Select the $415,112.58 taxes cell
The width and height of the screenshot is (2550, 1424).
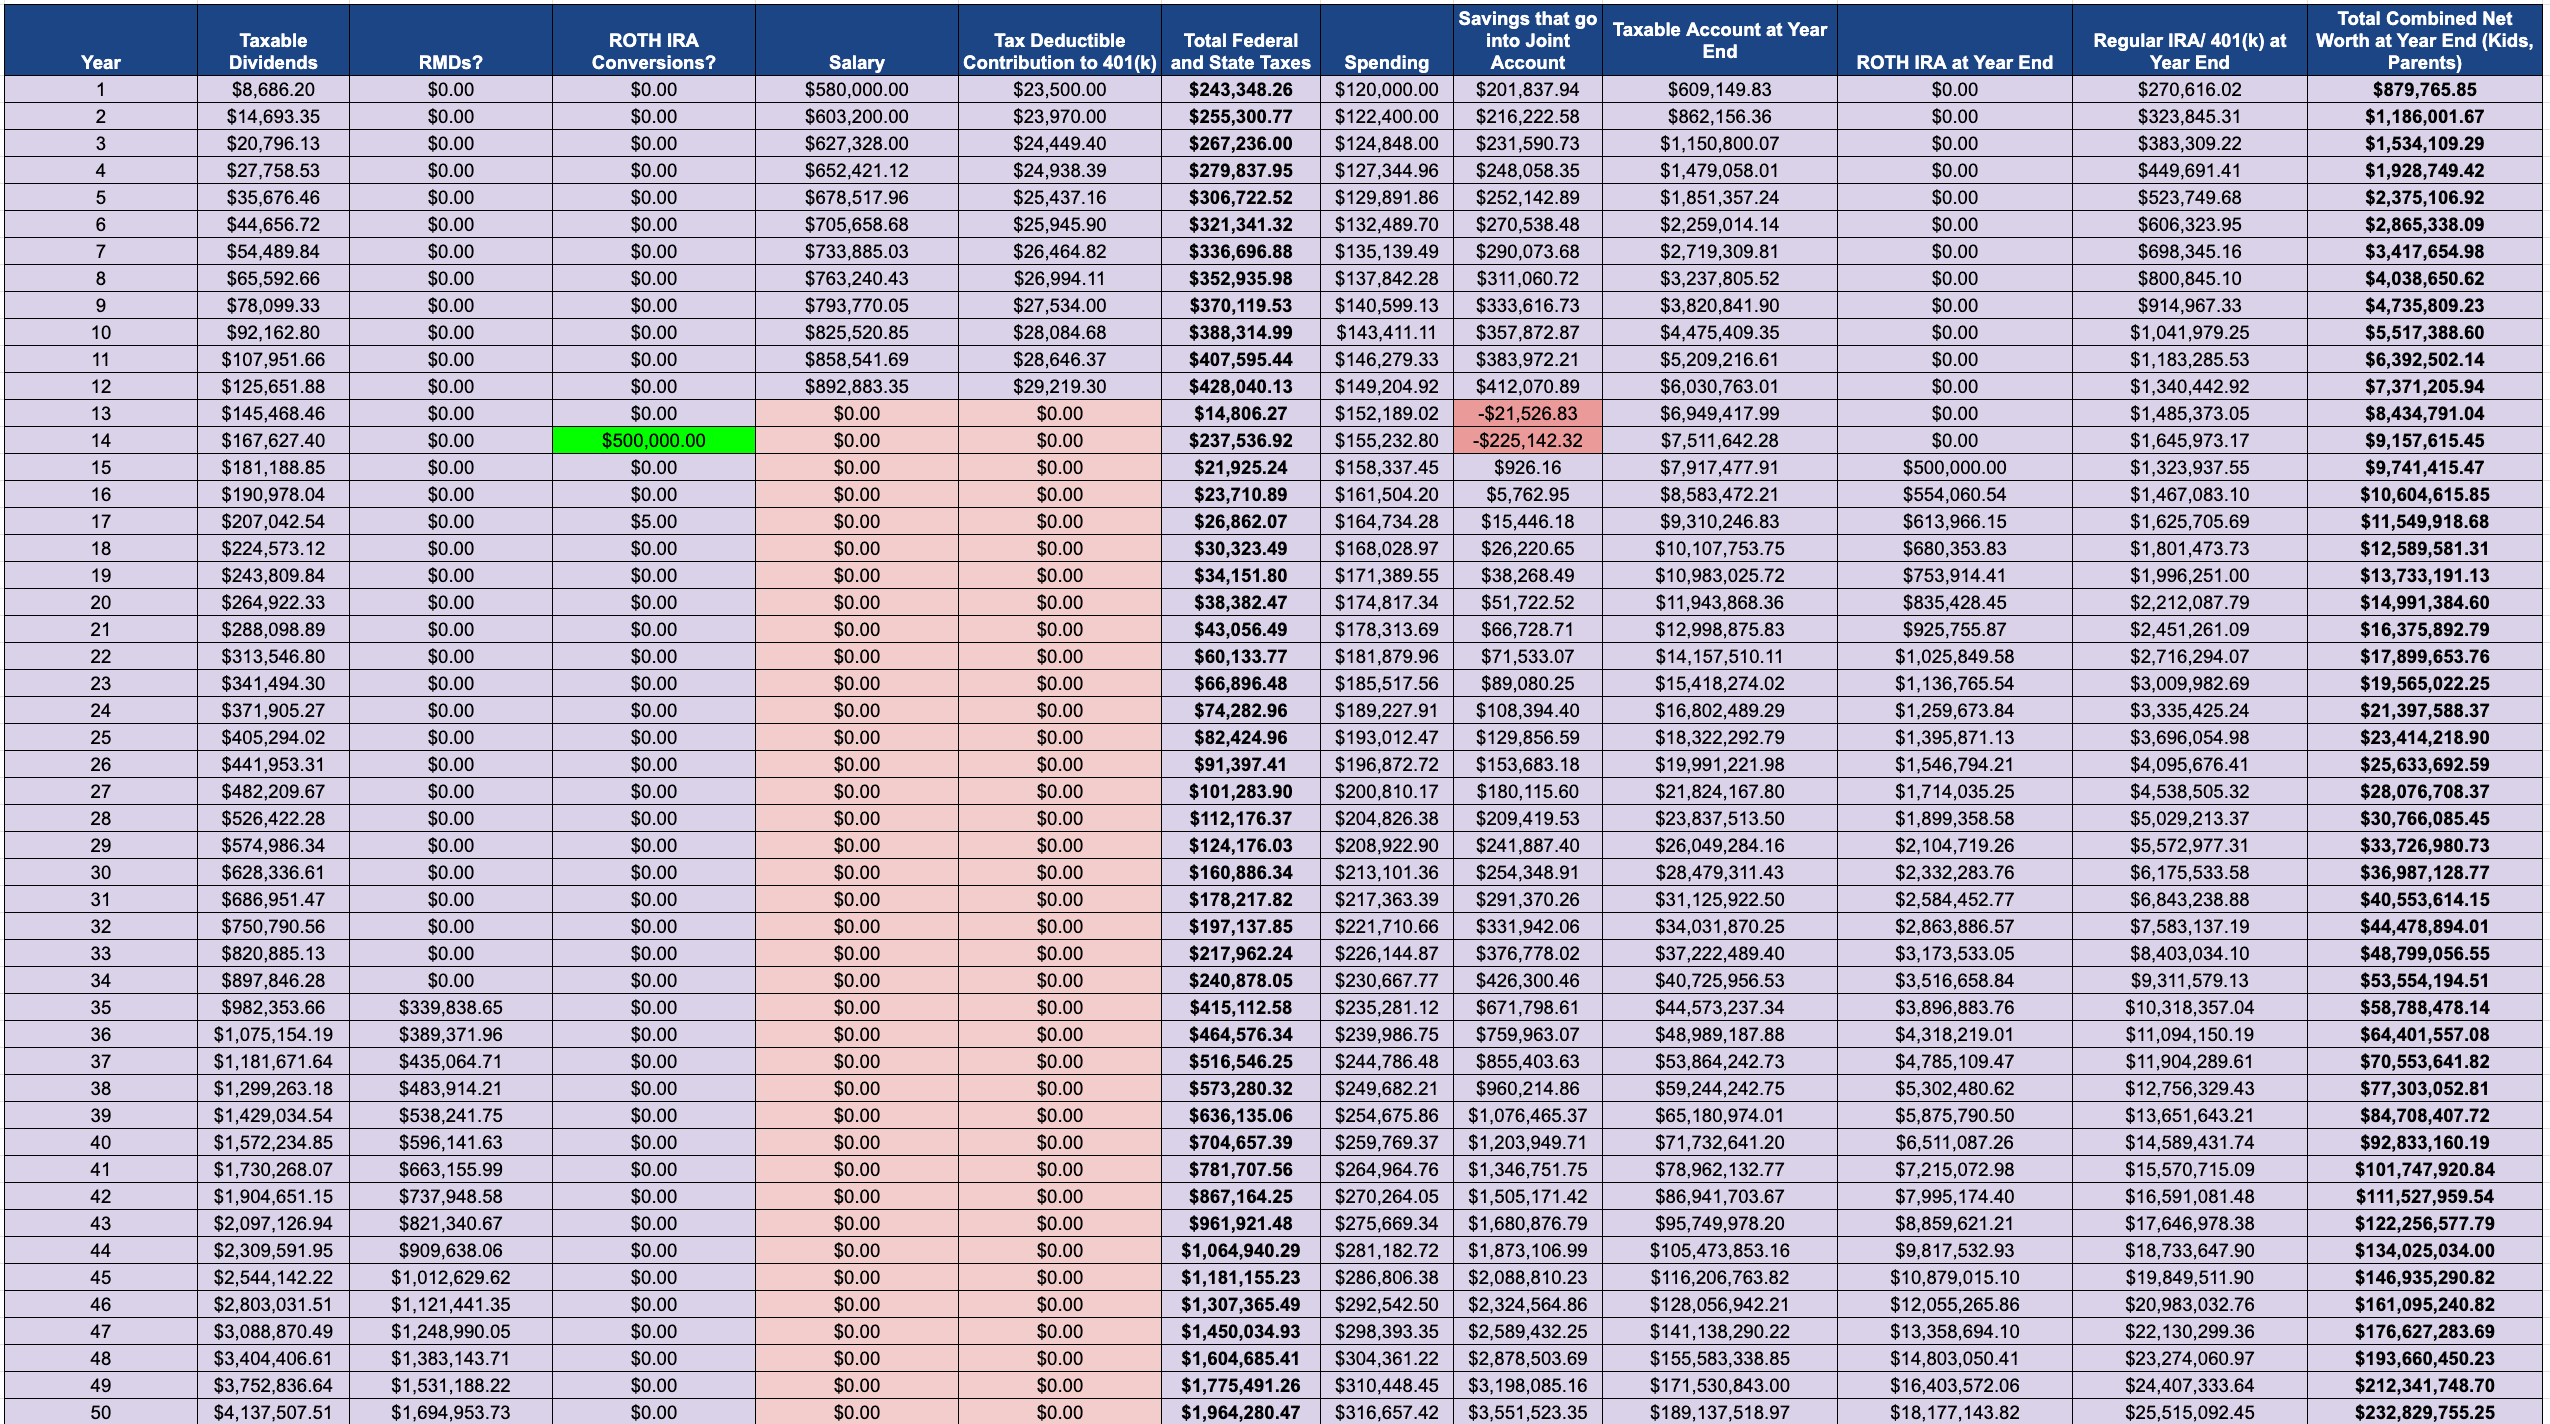tap(1240, 1007)
